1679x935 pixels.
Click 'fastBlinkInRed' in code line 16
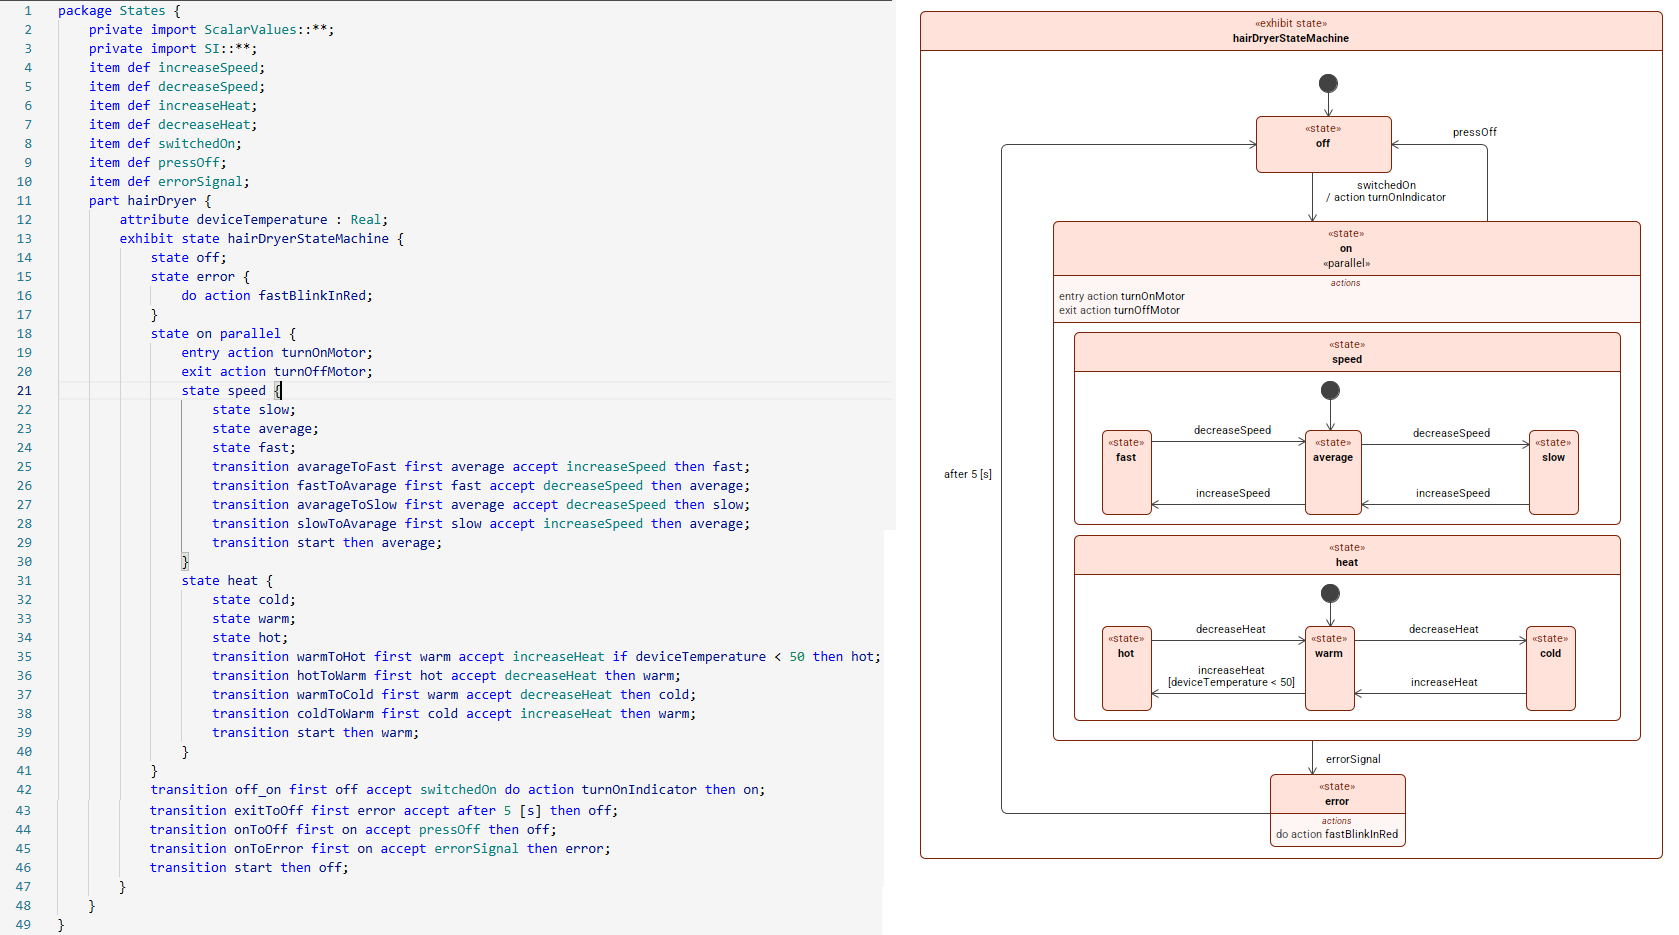point(315,296)
